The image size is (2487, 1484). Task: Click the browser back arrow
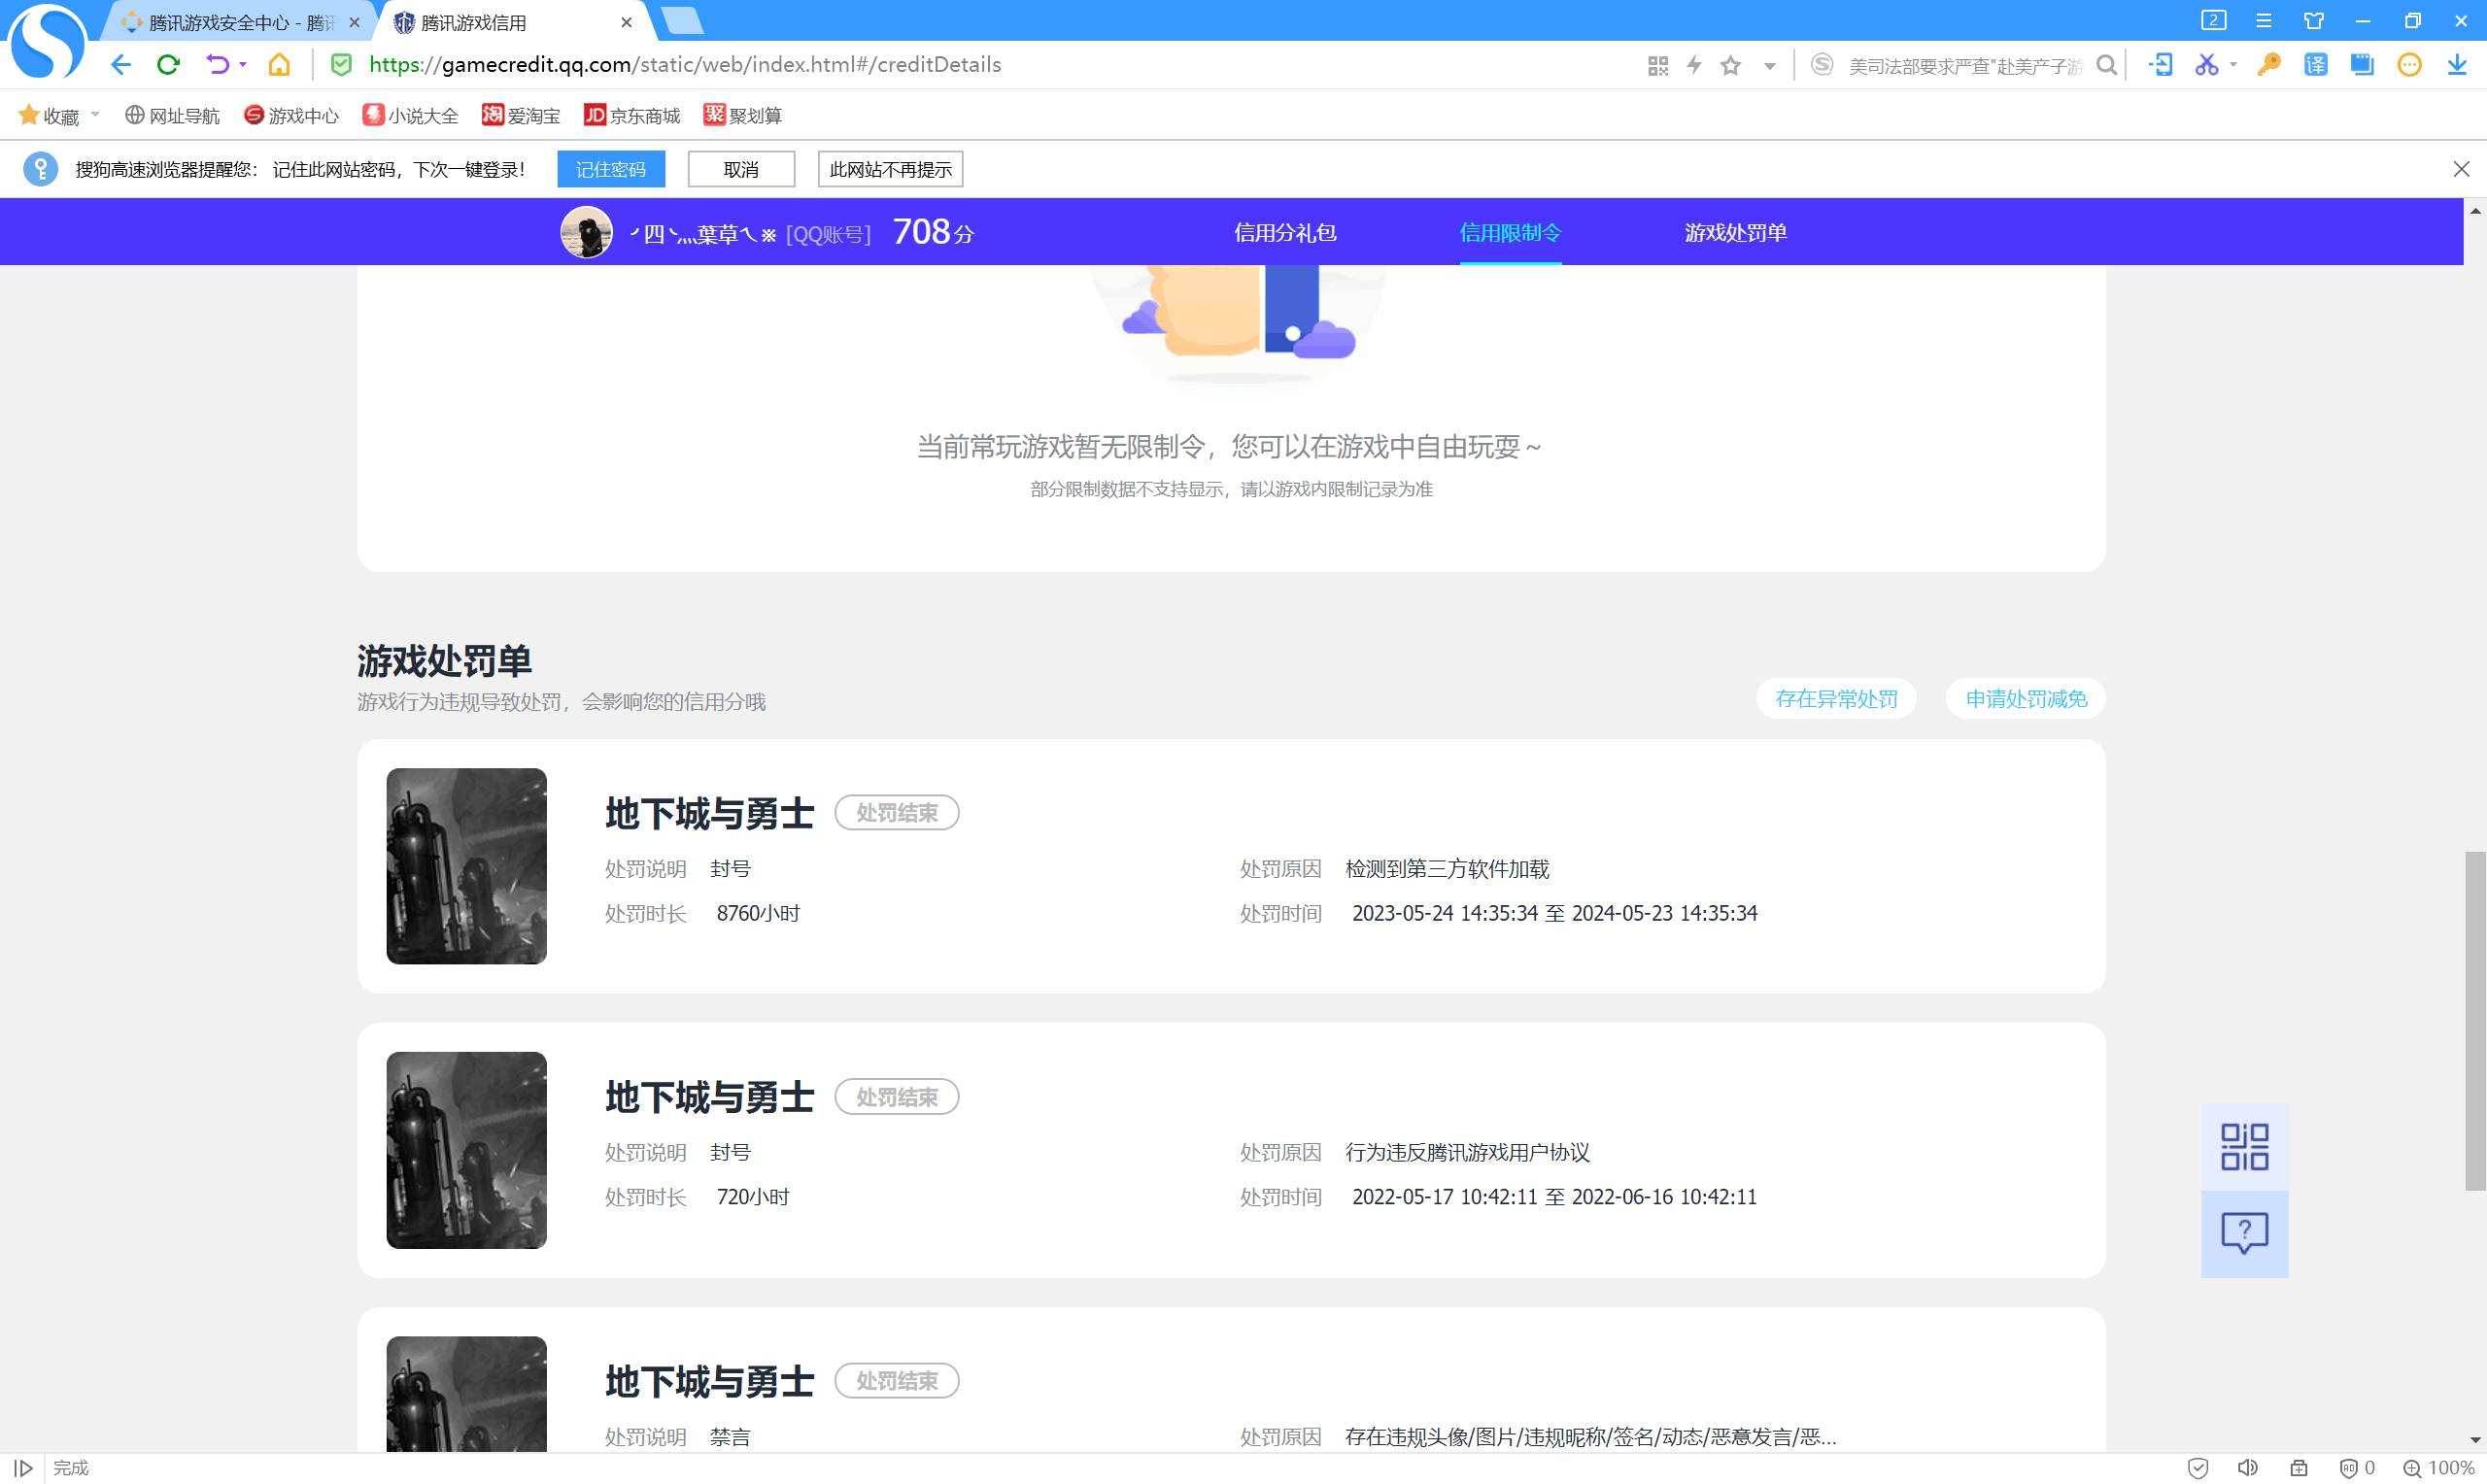(121, 65)
